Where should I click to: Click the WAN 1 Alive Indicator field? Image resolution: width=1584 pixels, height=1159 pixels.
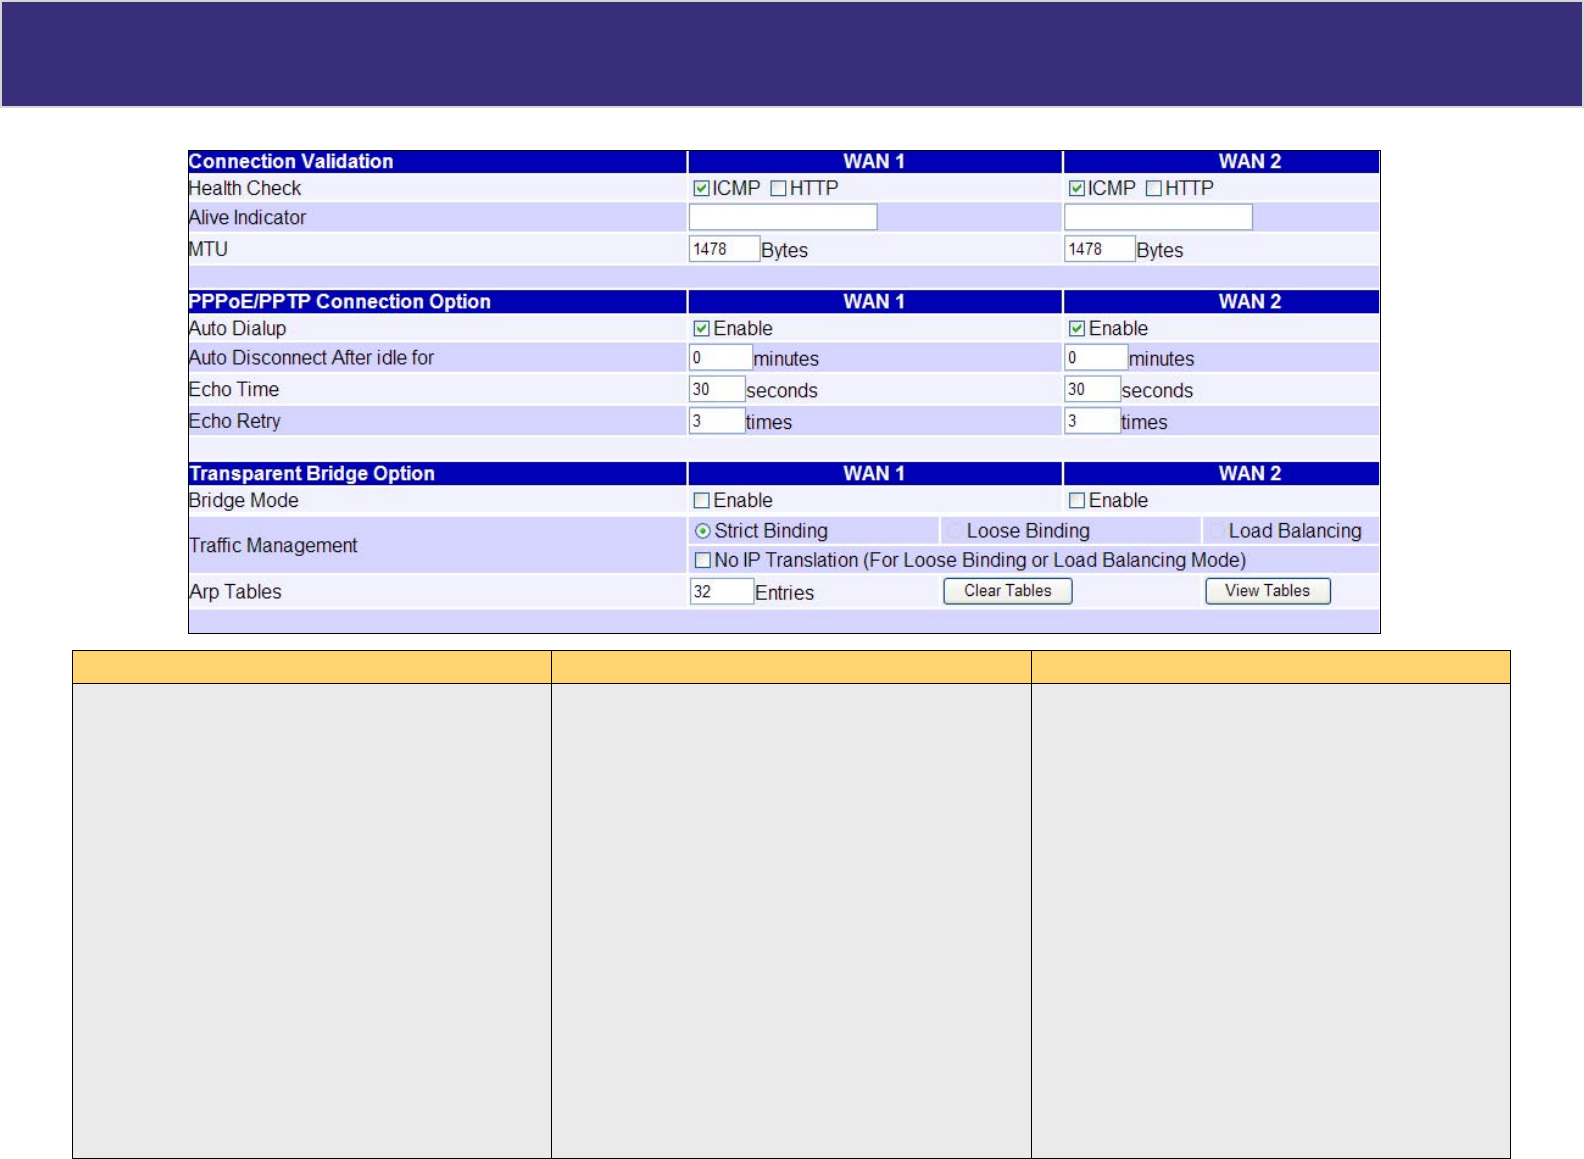tap(782, 217)
